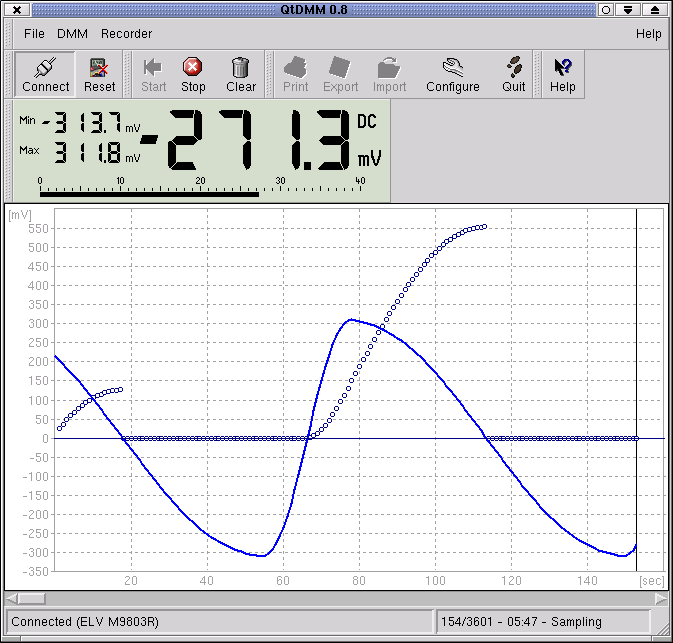Viewport: 673px width, 643px height.
Task: Toggle the Connect plug icon button
Action: pyautogui.click(x=45, y=75)
